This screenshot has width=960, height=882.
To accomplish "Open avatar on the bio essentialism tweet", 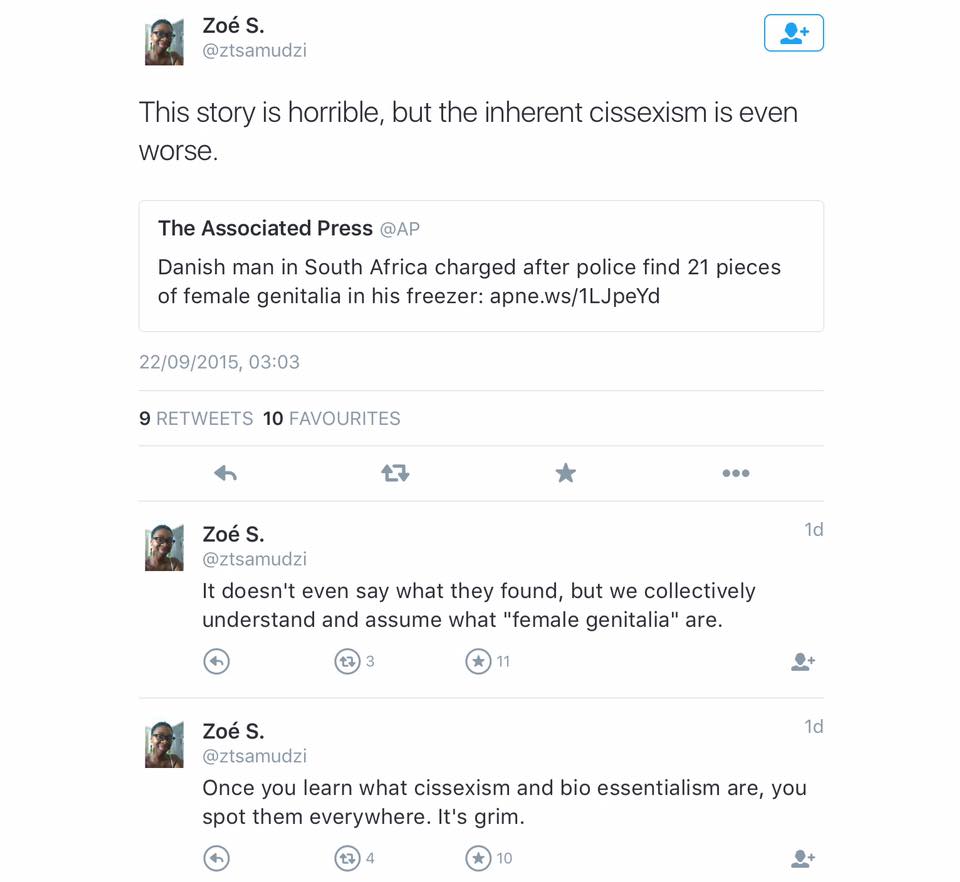I will coord(164,744).
